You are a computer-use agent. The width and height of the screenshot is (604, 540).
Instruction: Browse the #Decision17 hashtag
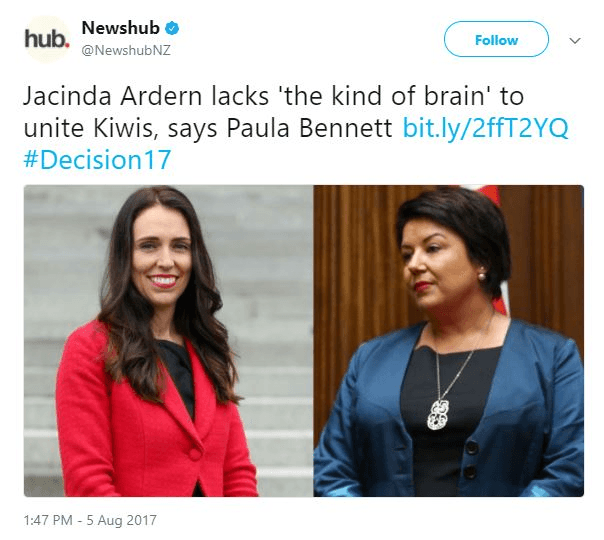click(x=97, y=160)
